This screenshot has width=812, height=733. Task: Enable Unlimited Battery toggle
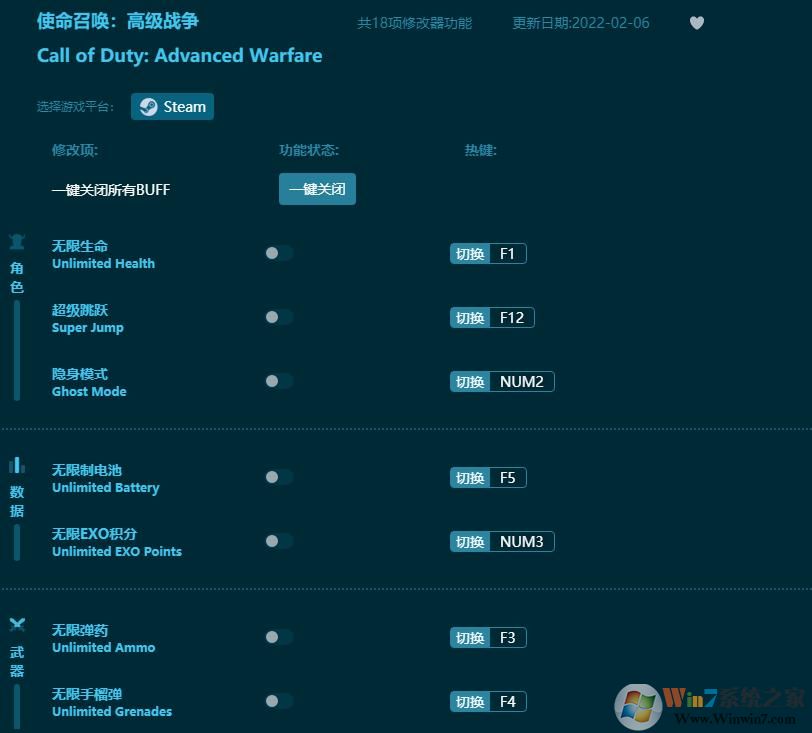tap(278, 477)
